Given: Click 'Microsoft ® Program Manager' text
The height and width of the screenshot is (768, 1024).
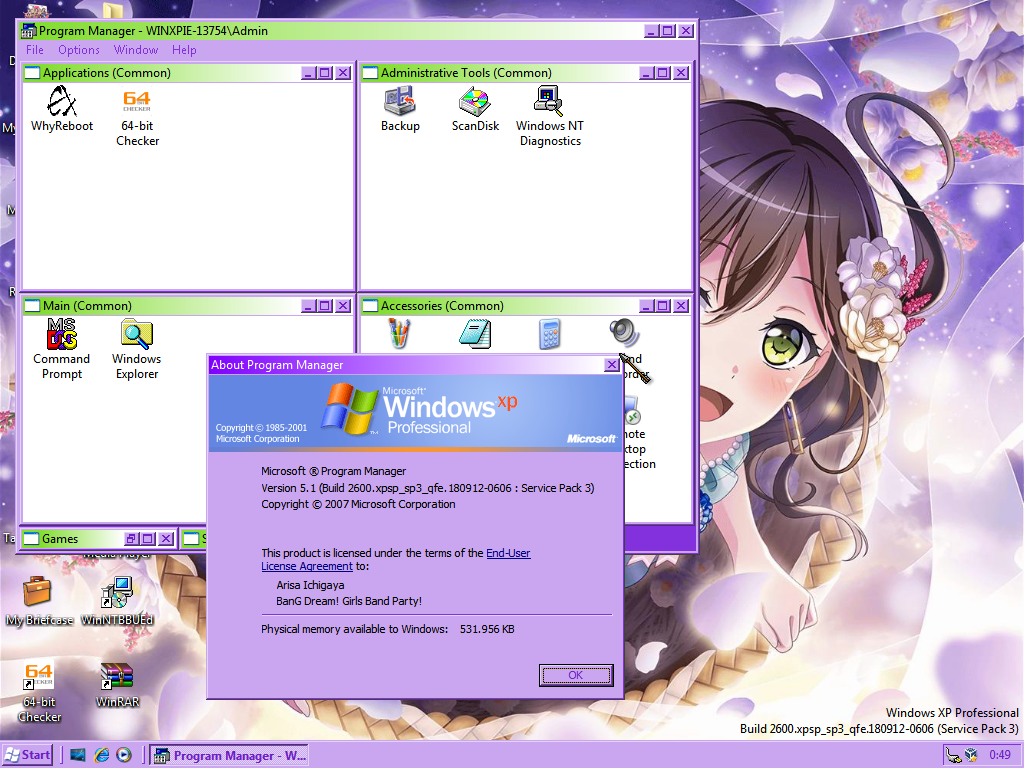Looking at the screenshot, I should coord(334,471).
